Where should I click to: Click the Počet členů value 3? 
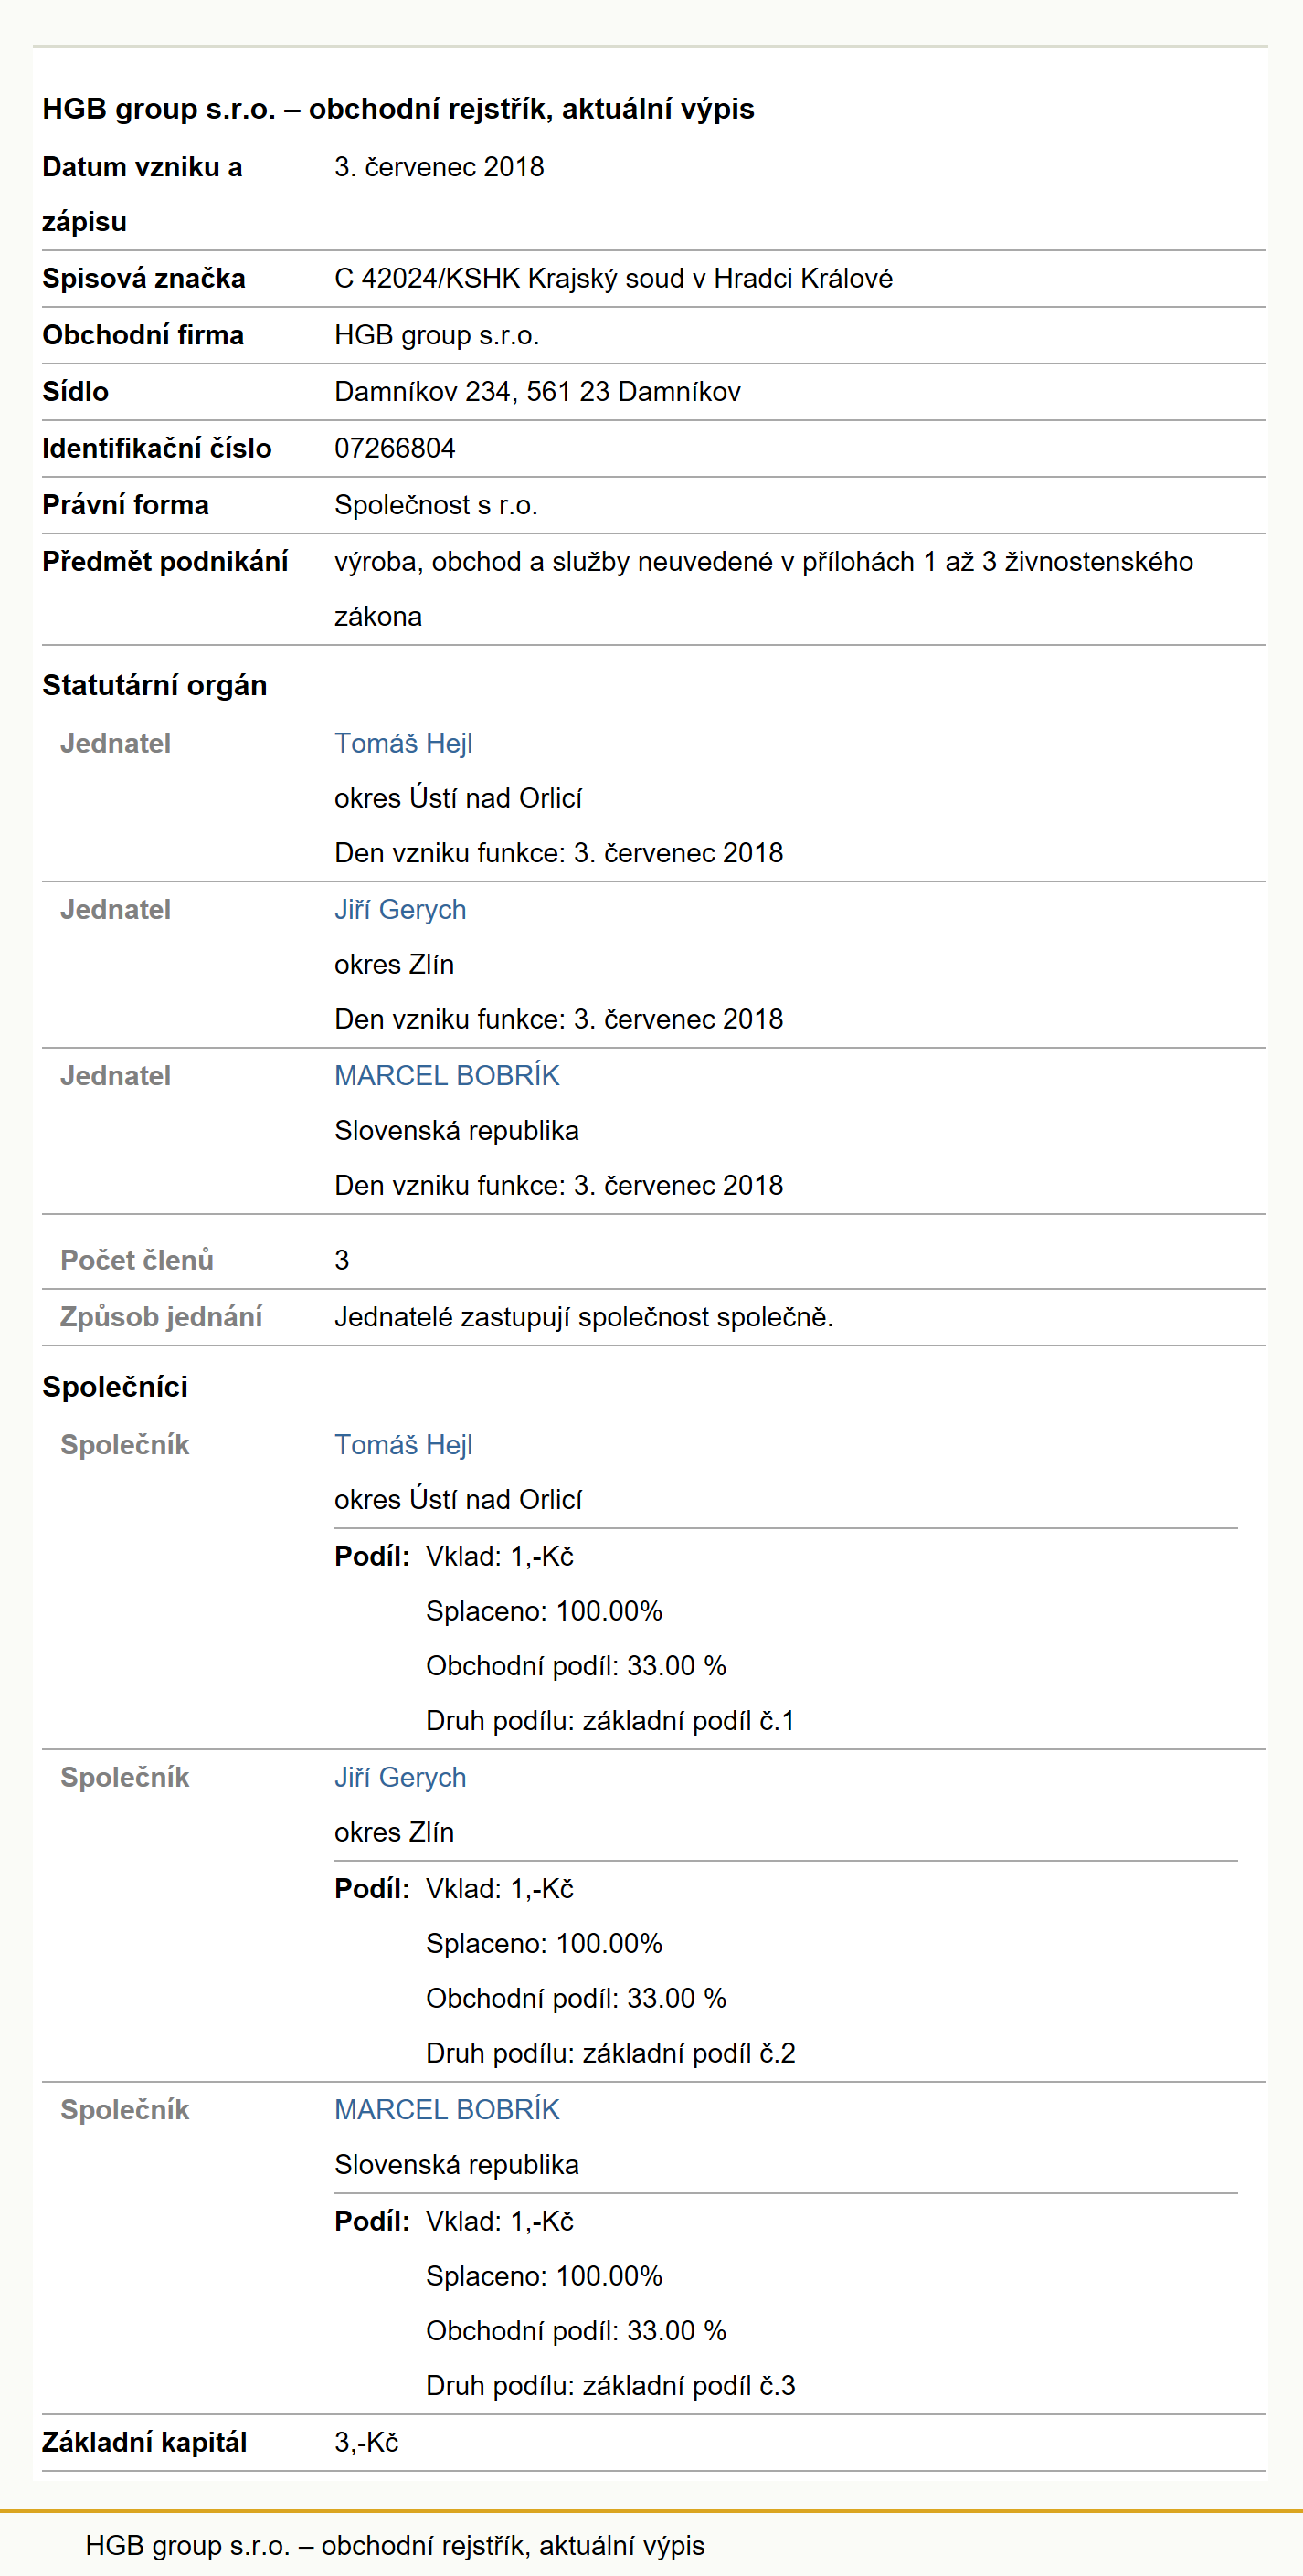[x=342, y=1260]
